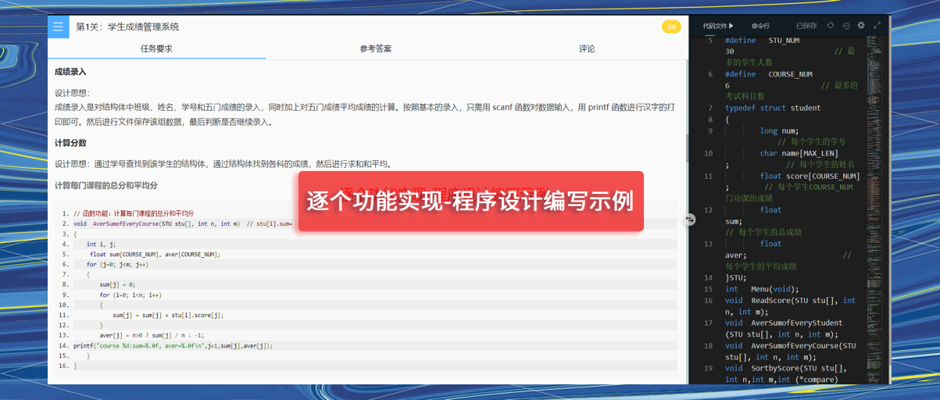
Task: Click the paragraph beginning 设计思想：通过学号查找
Action: point(224,164)
